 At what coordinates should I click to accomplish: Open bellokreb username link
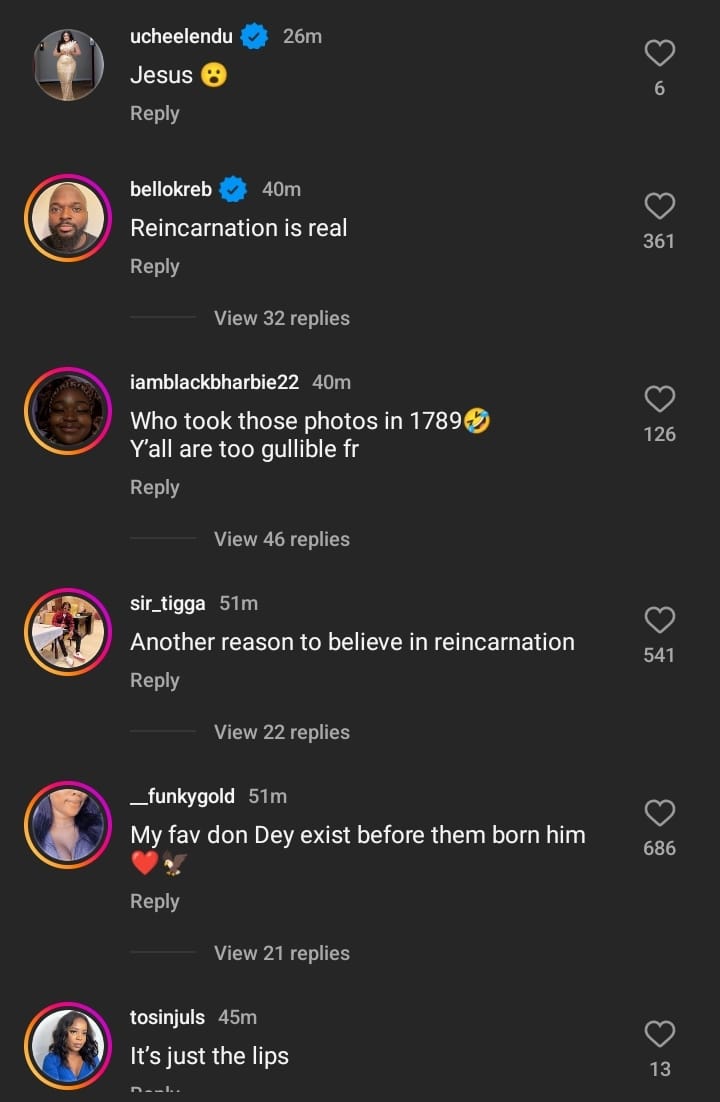[171, 189]
